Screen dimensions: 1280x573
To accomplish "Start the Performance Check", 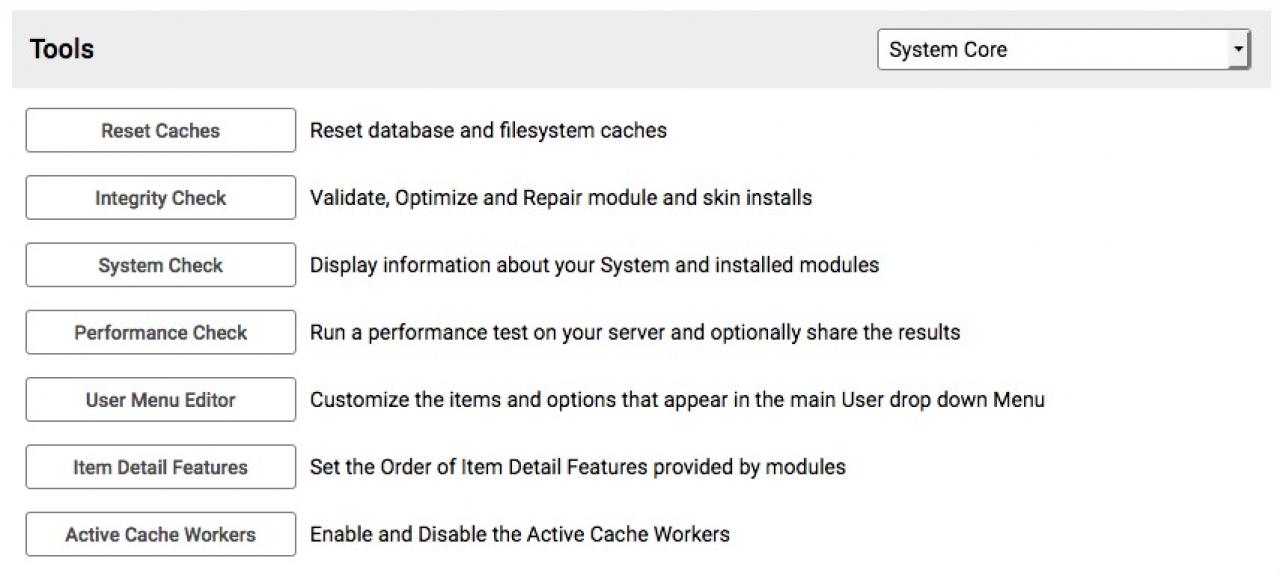I will click(x=160, y=333).
